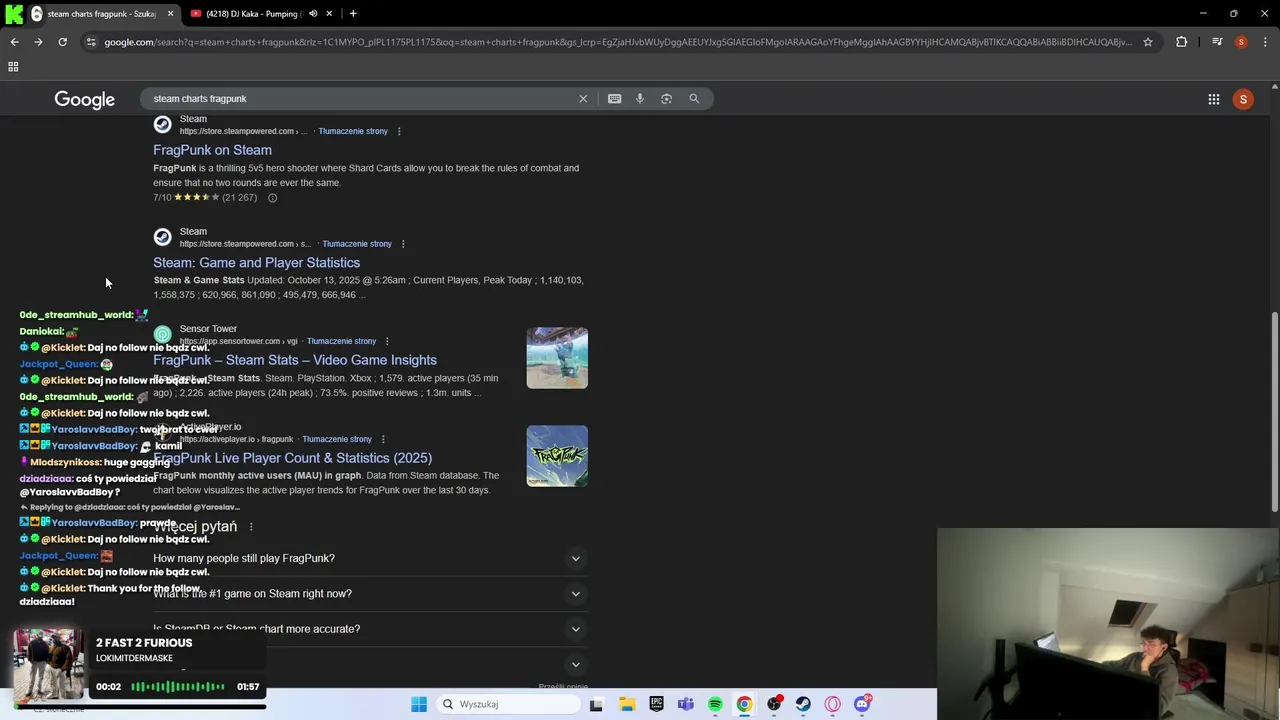The width and height of the screenshot is (1280, 720).
Task: Open the Windows Start menu
Action: [x=419, y=704]
